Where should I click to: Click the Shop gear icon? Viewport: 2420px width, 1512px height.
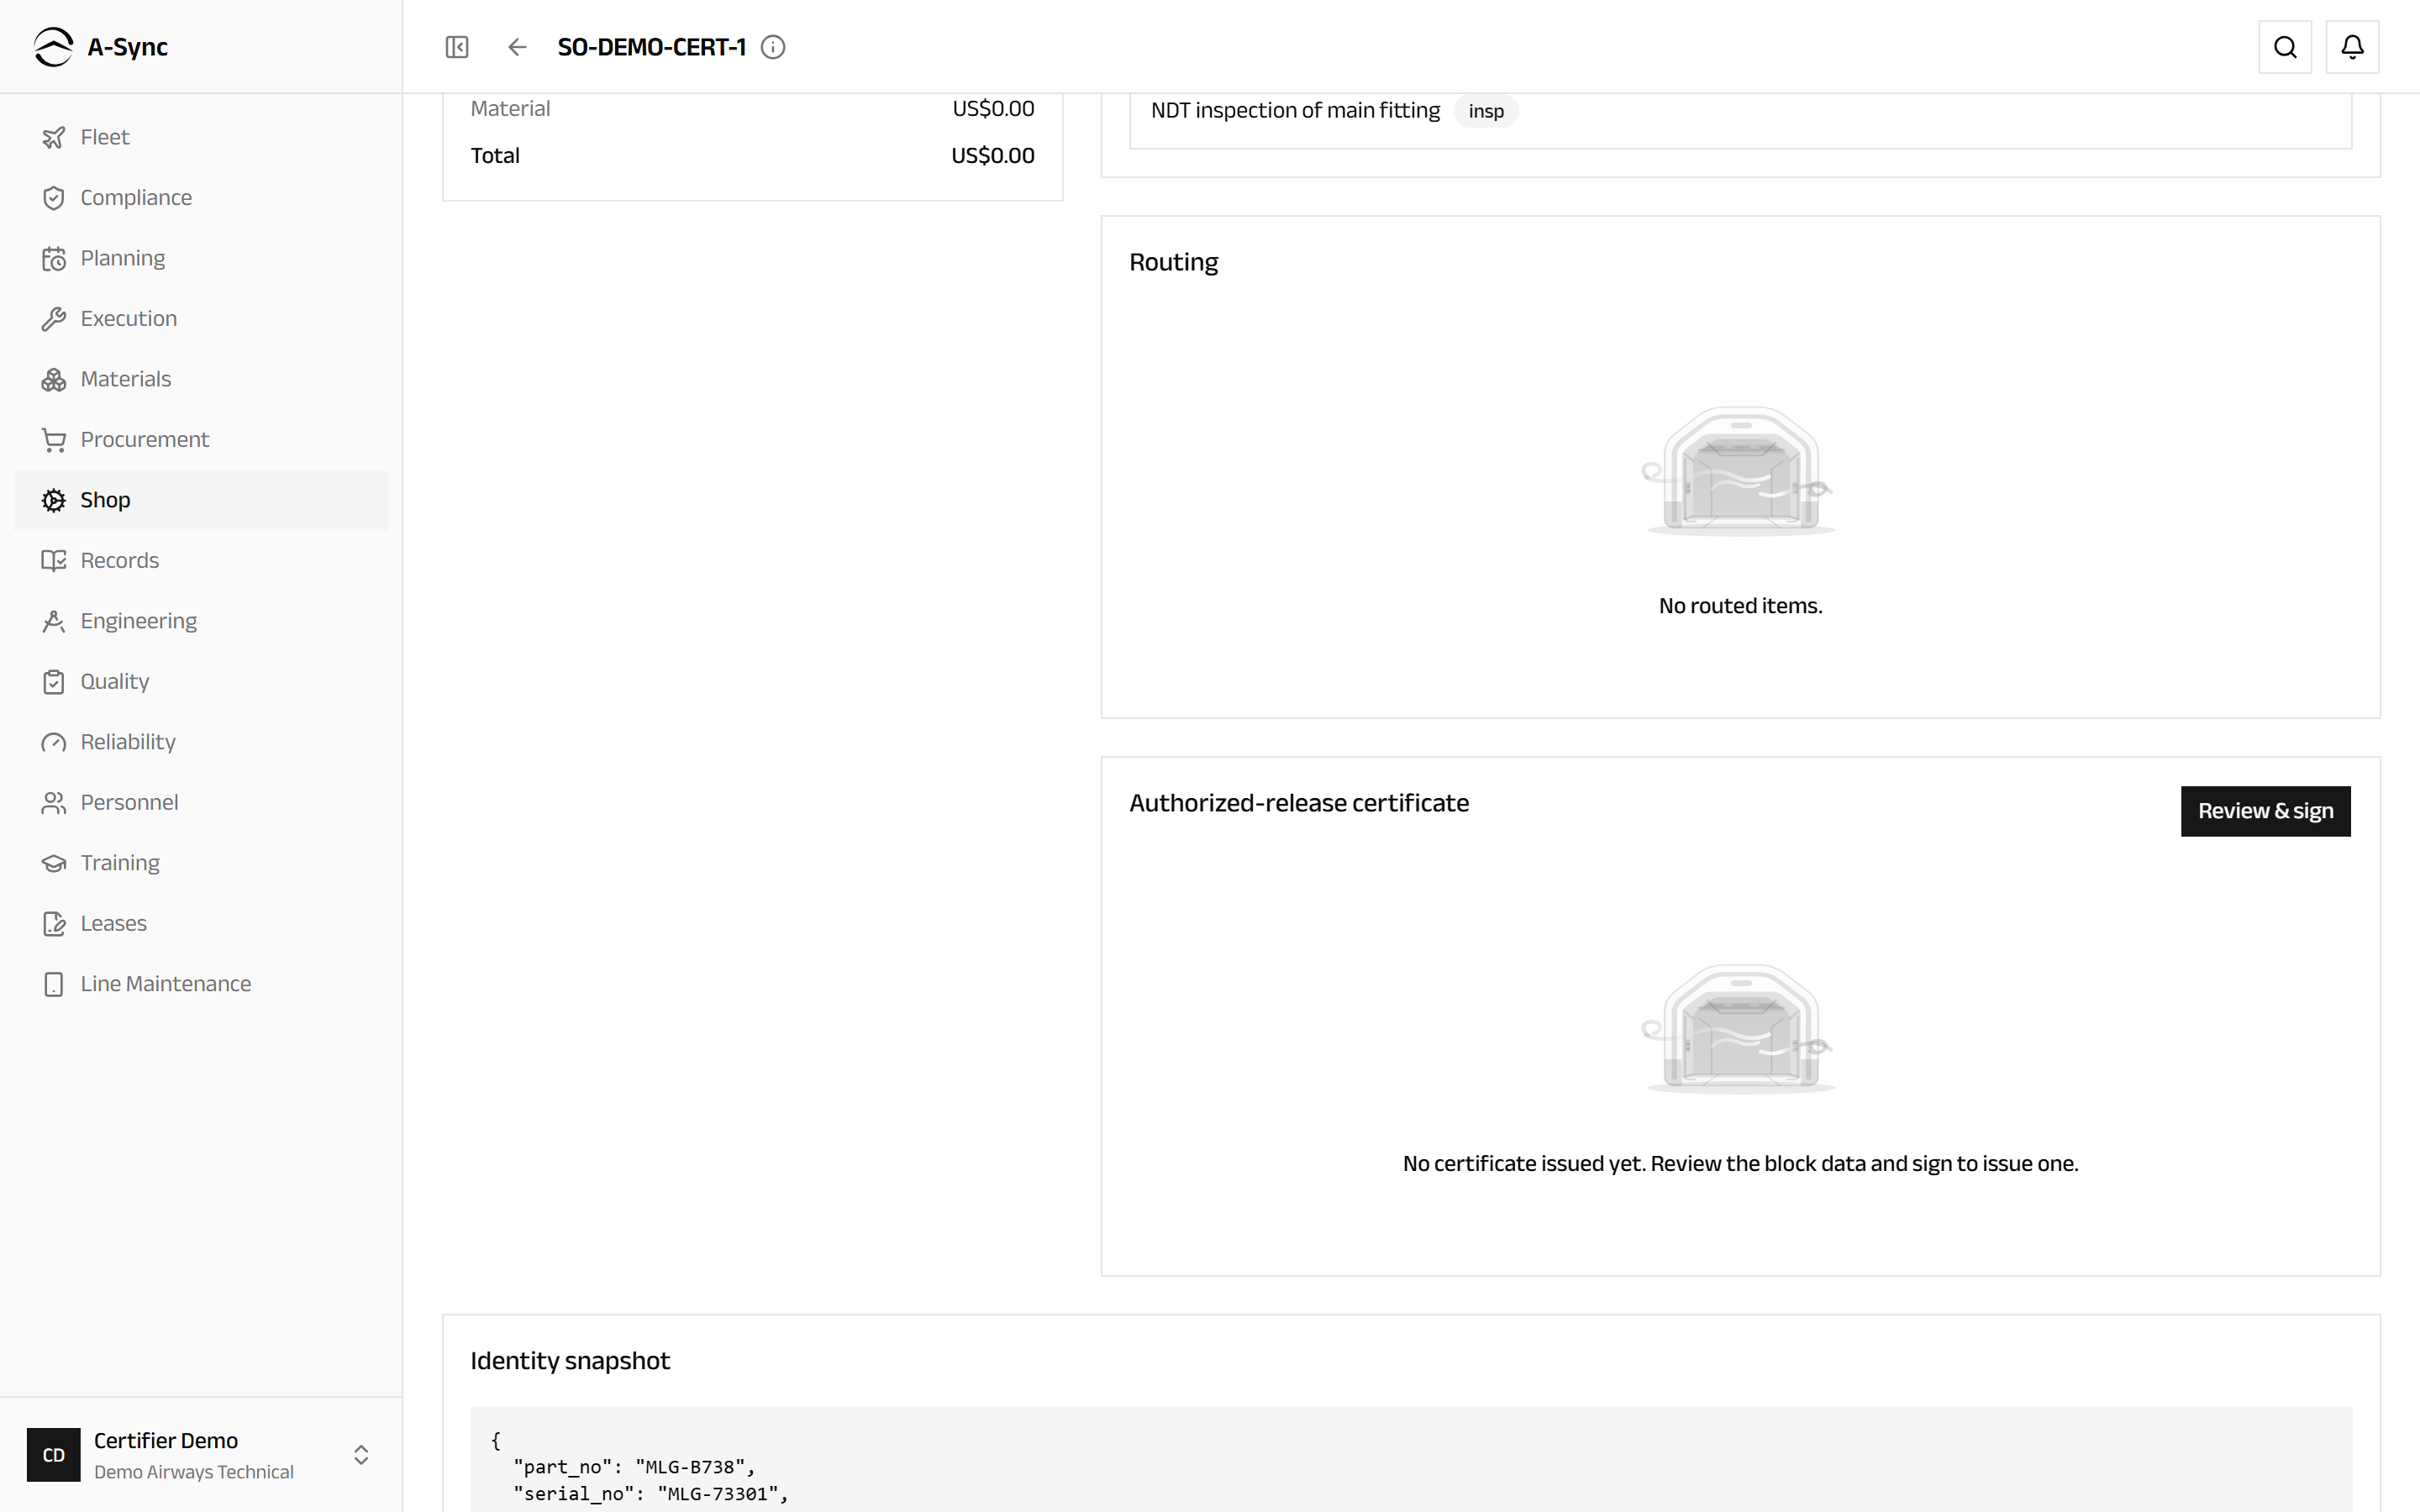54,500
